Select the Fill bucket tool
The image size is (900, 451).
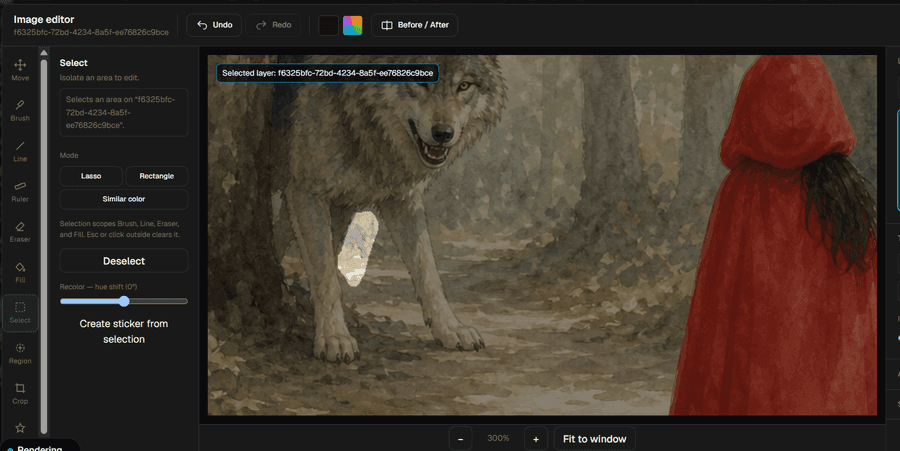pyautogui.click(x=20, y=273)
